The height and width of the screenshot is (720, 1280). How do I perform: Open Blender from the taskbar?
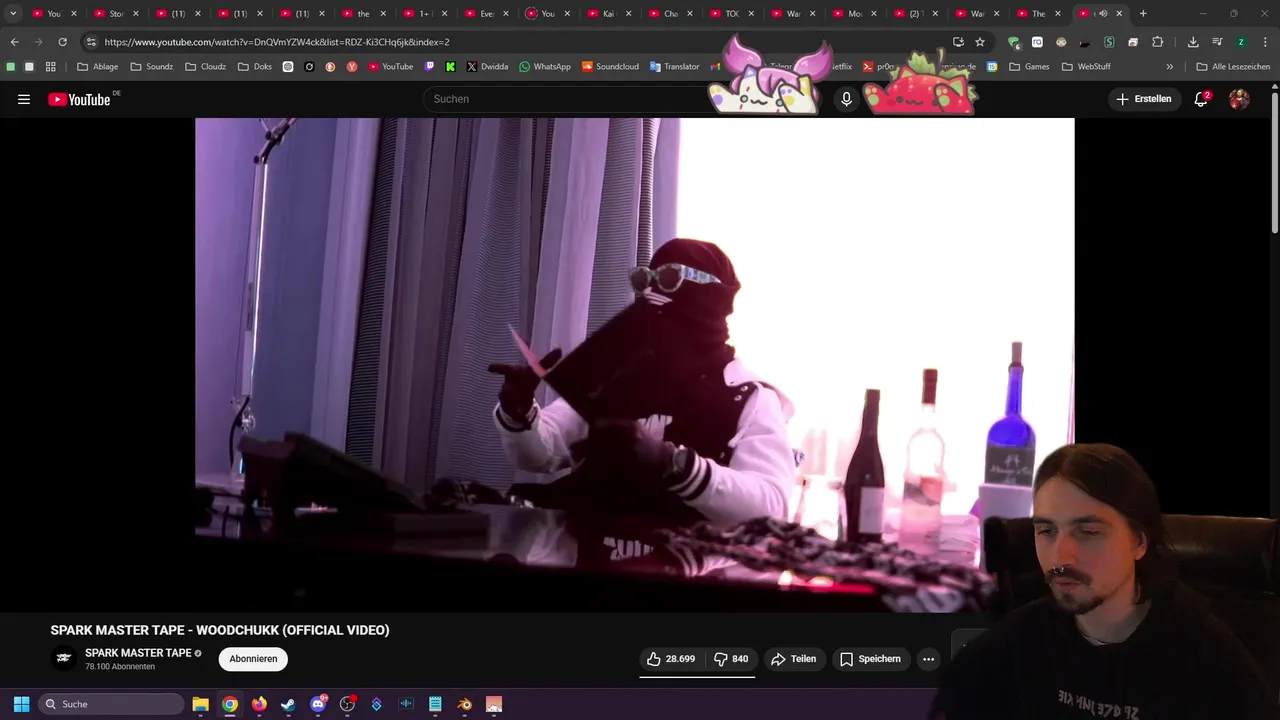point(465,704)
